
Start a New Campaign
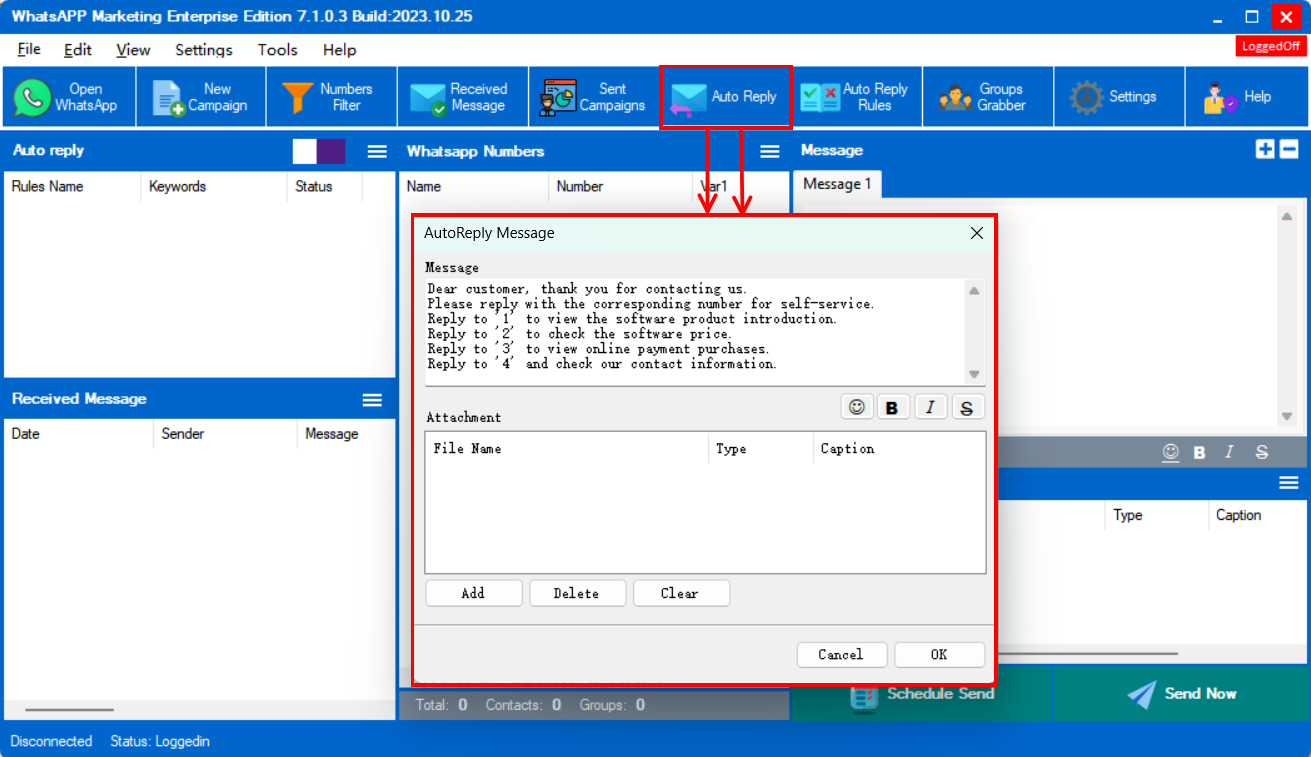(201, 97)
